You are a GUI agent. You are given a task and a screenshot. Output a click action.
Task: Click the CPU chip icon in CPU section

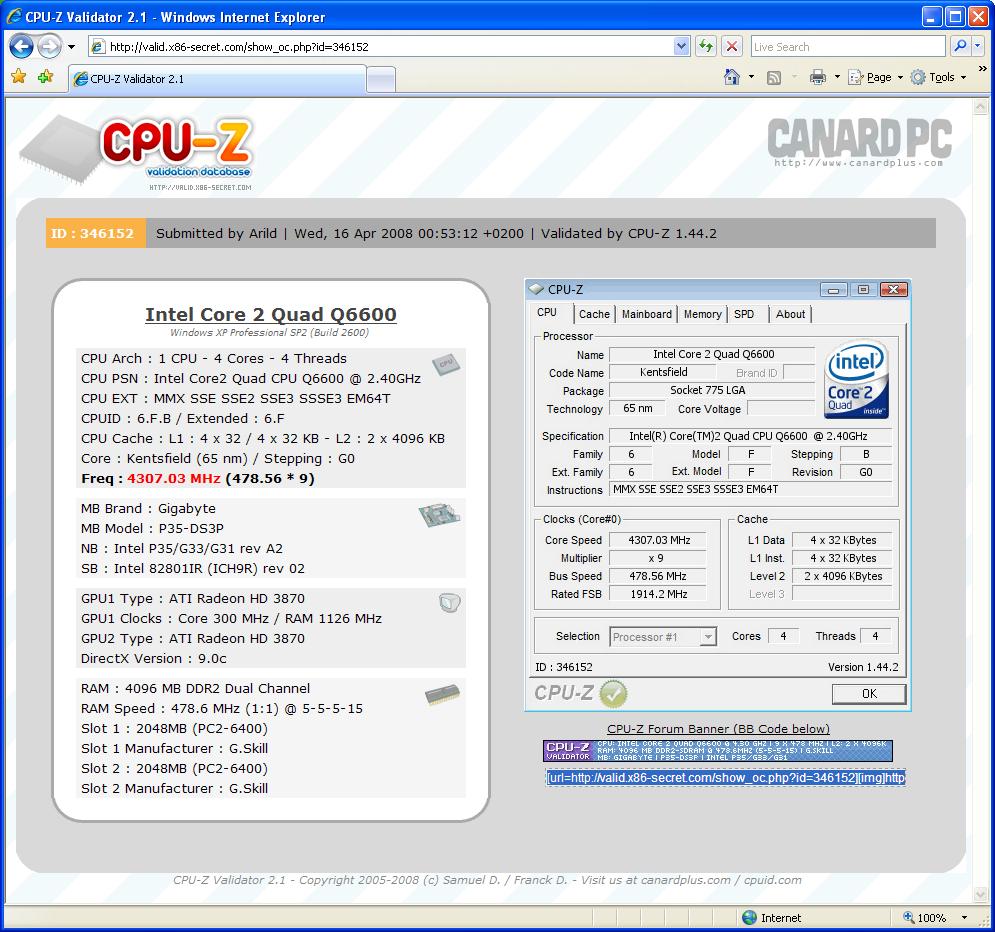pos(445,364)
